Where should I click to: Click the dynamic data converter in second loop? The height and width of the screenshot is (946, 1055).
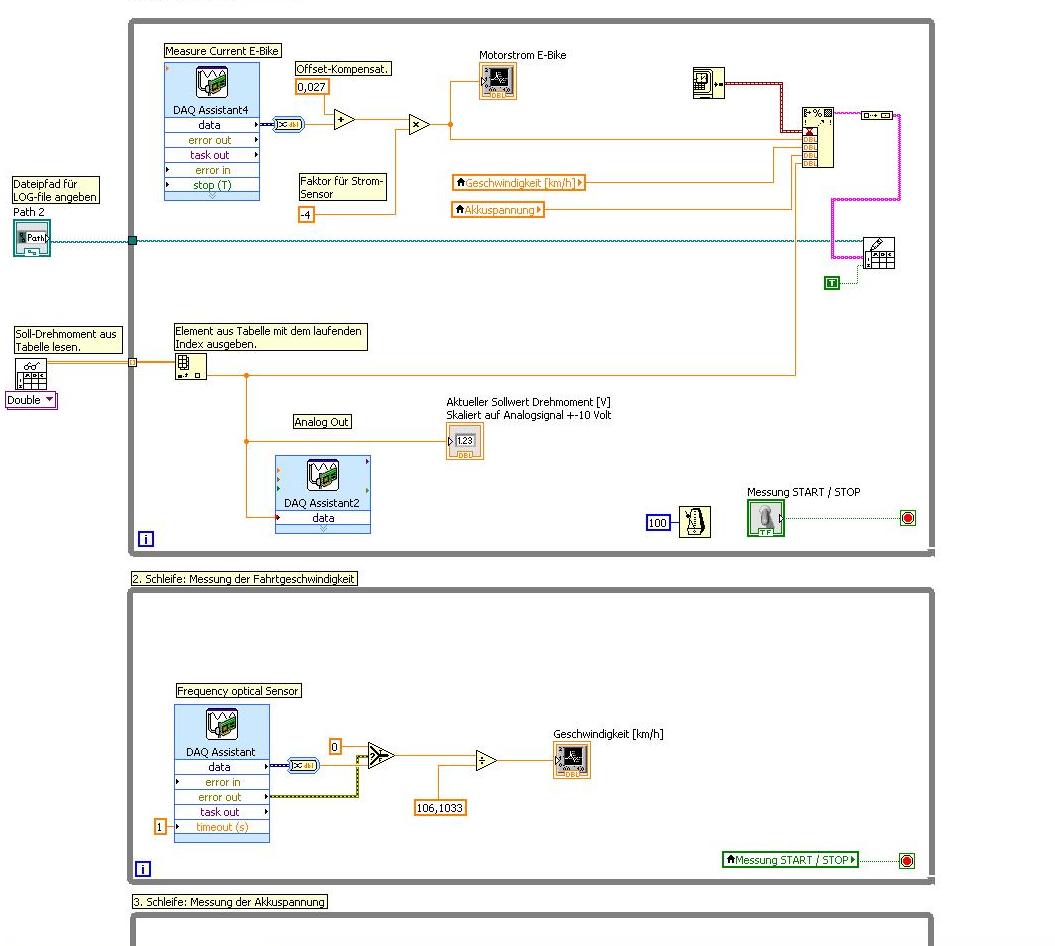pyautogui.click(x=303, y=766)
